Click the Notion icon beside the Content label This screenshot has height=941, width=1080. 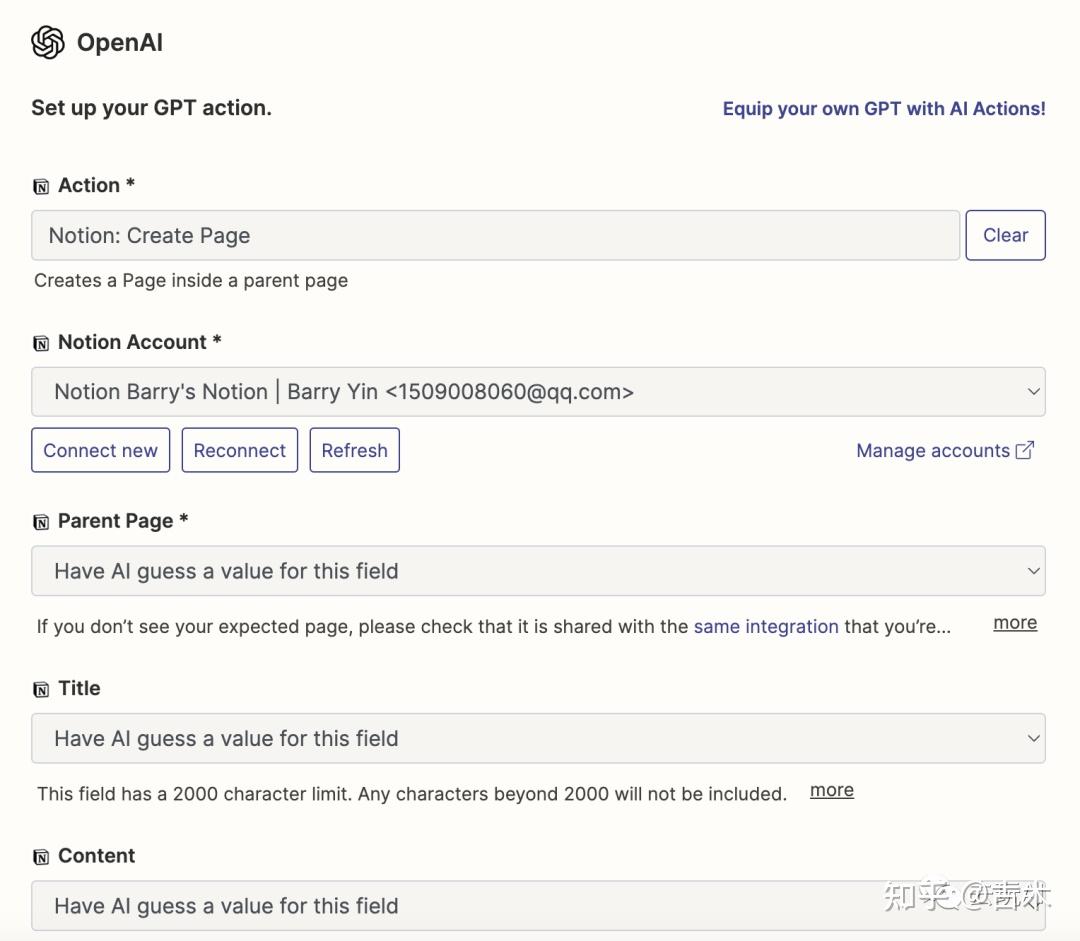40,856
